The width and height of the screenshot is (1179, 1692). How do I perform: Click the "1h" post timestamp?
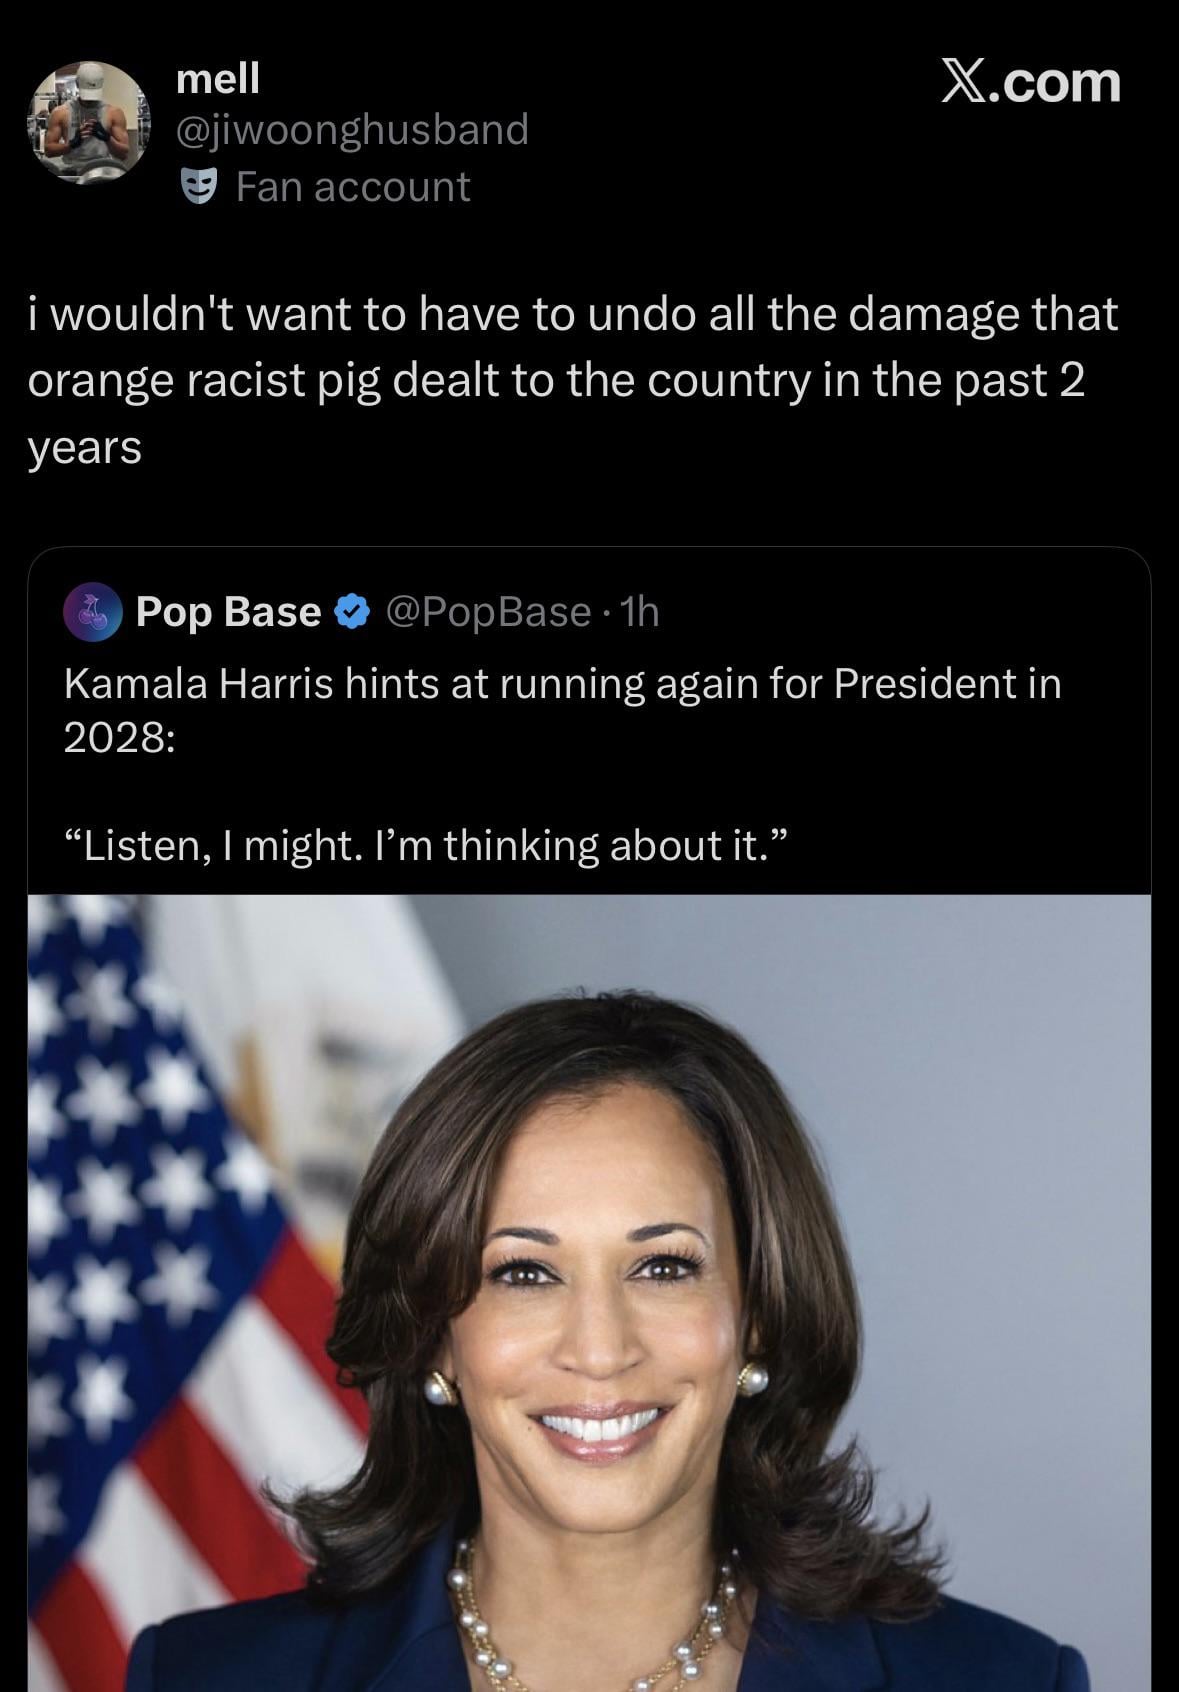tap(640, 612)
